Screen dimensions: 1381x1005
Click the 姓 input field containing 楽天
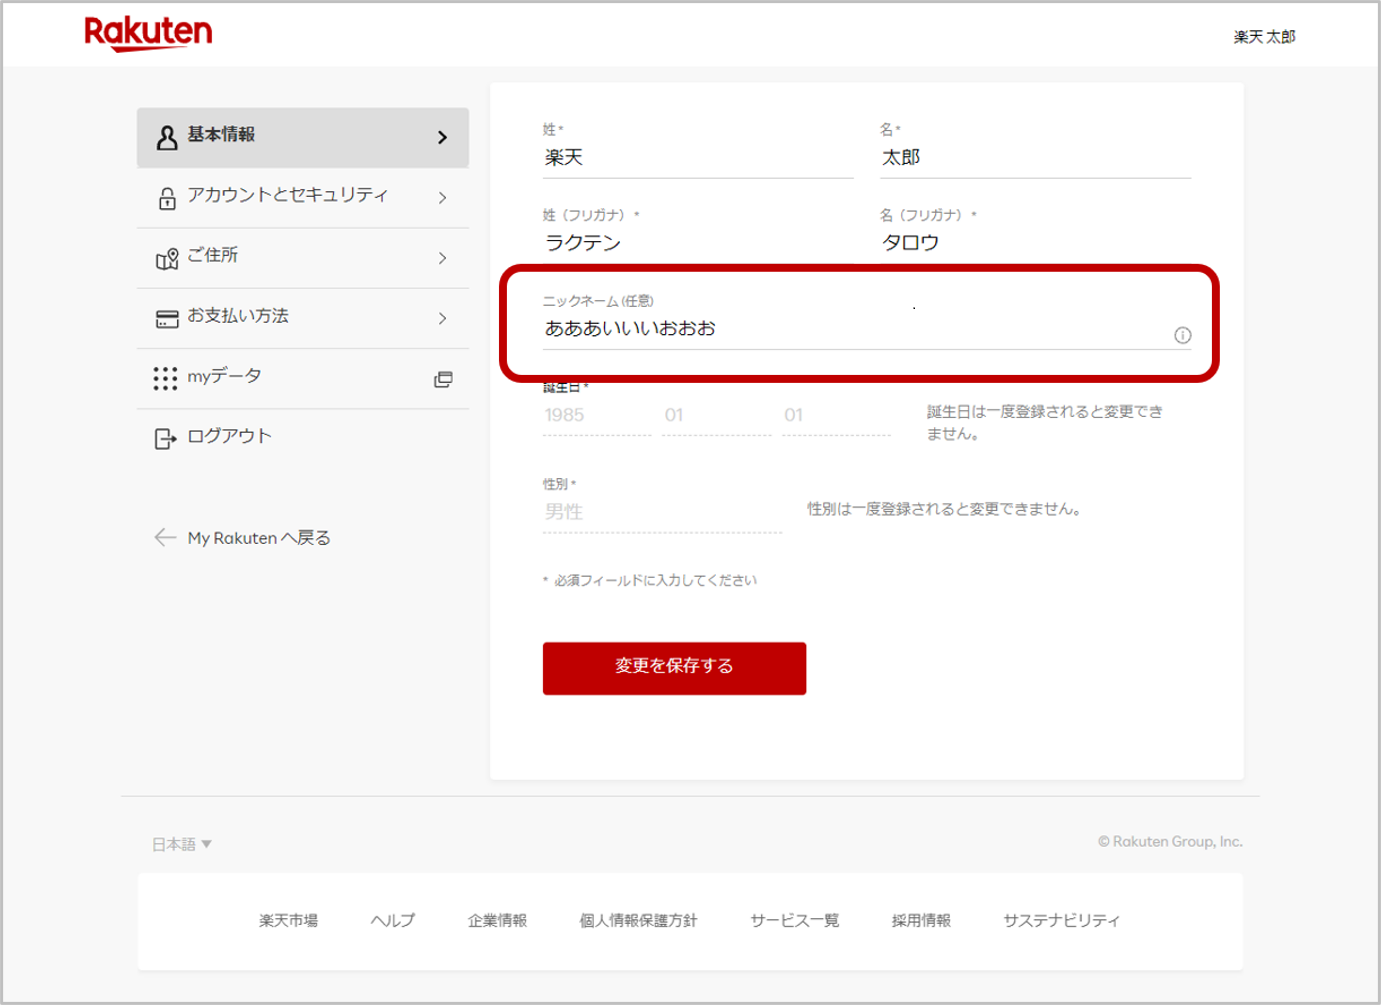point(697,158)
